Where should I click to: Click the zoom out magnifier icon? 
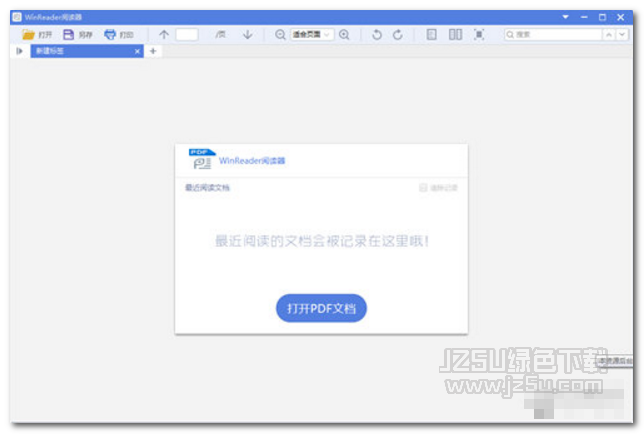pyautogui.click(x=280, y=34)
